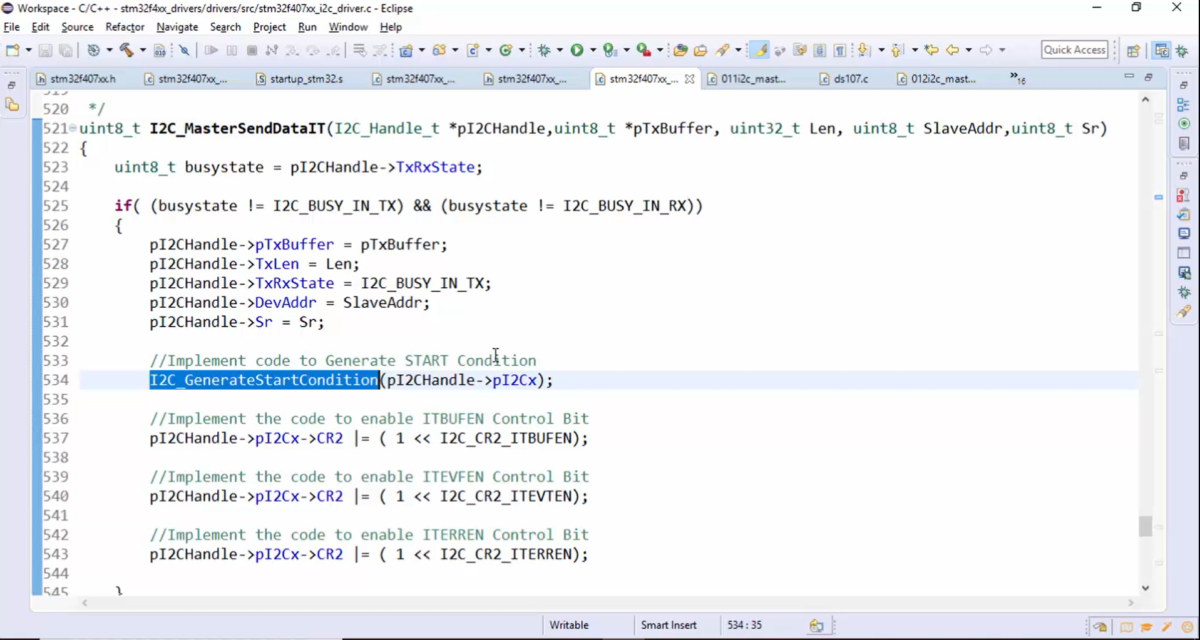
Task: Click the 534 : 35 cursor position
Action: pyautogui.click(x=744, y=625)
